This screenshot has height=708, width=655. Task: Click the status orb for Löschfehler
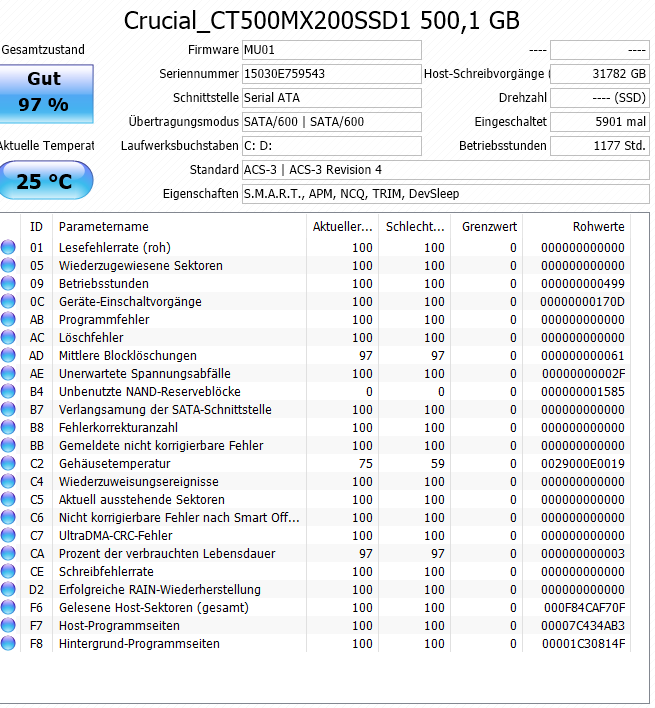(8, 337)
